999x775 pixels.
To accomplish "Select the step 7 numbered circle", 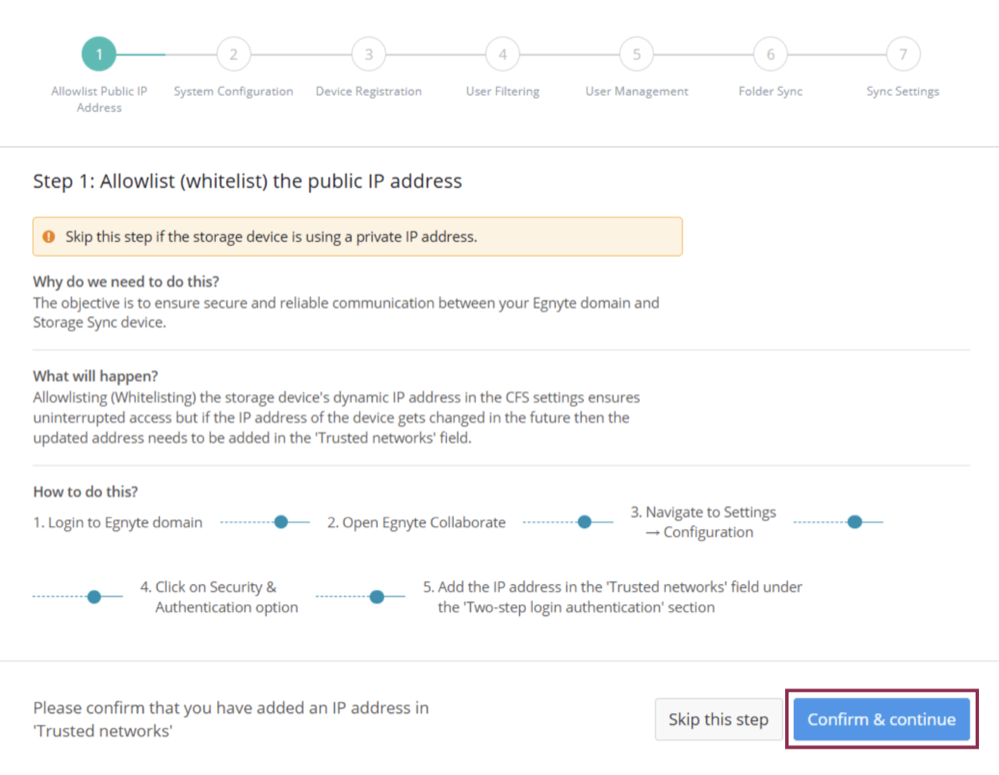I will point(903,54).
